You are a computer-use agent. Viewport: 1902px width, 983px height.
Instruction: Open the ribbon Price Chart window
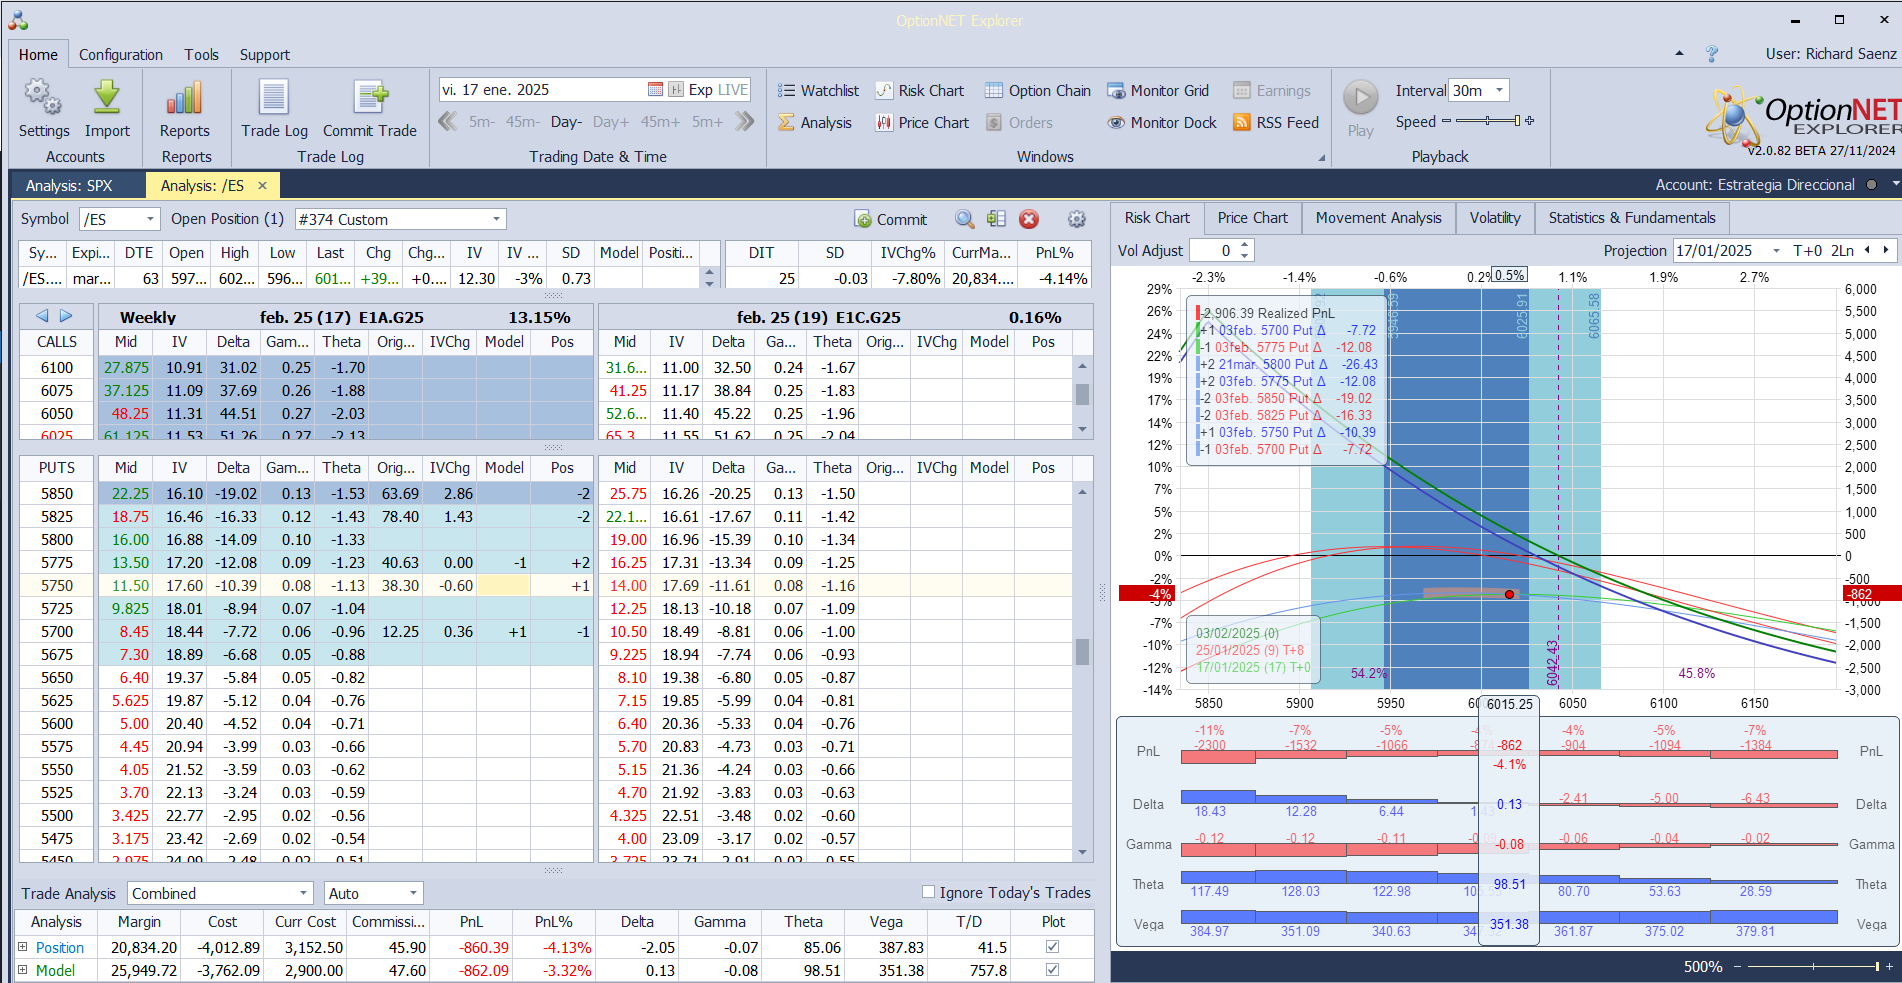922,123
